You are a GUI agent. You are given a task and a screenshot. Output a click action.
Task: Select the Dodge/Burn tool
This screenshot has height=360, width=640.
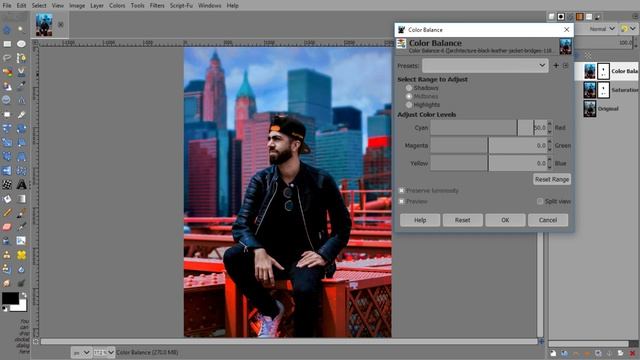click(x=21, y=283)
